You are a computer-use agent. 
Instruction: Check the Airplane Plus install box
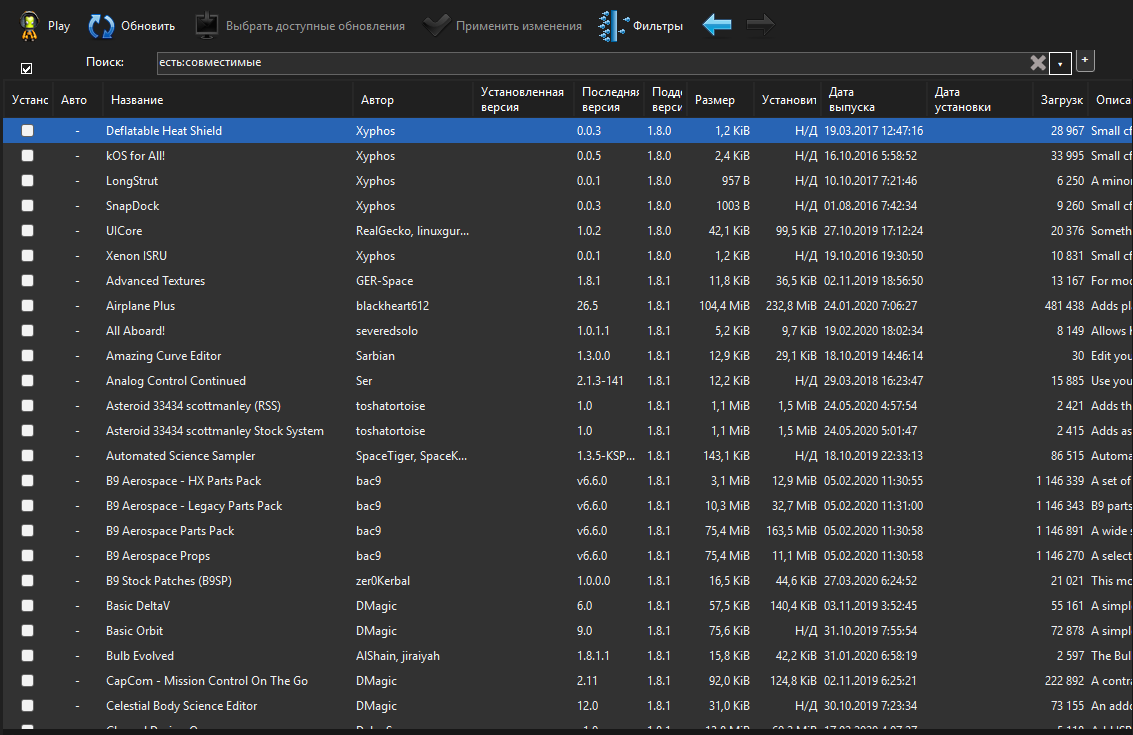pyautogui.click(x=27, y=306)
